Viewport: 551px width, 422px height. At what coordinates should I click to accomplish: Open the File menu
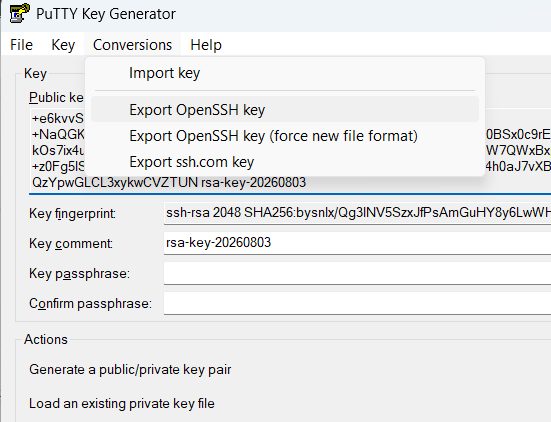pyautogui.click(x=21, y=45)
